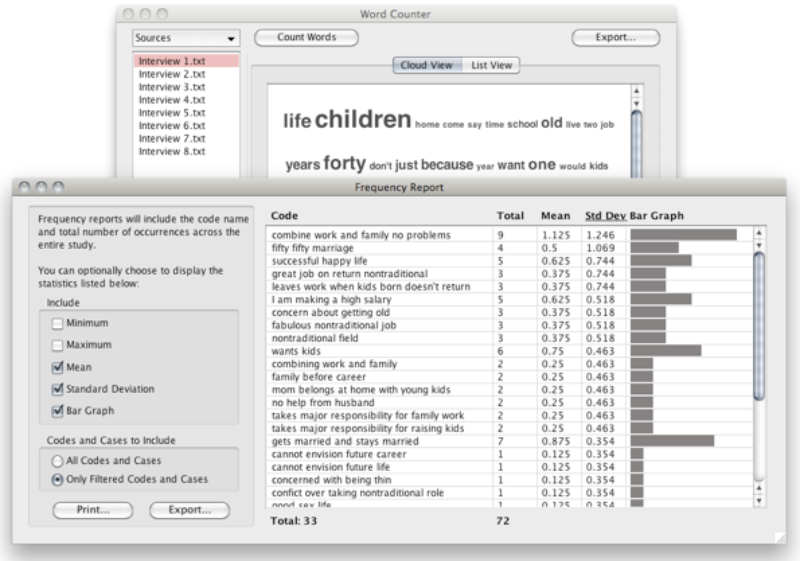
Task: Click the frequency table scroll up arrow
Action: point(759,233)
